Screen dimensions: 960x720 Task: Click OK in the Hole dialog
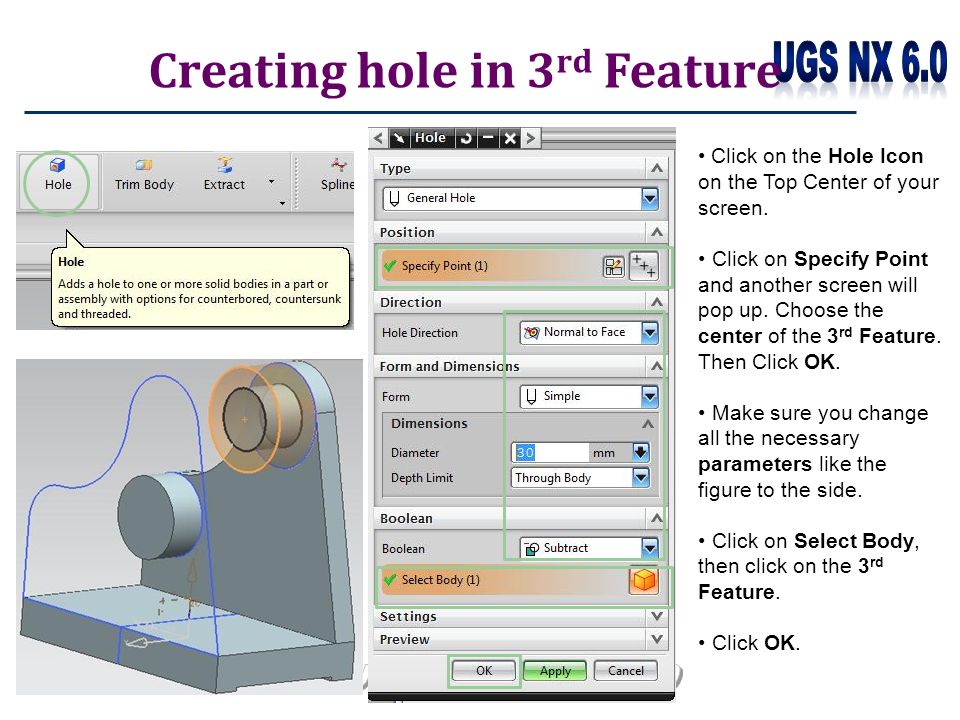[x=484, y=670]
